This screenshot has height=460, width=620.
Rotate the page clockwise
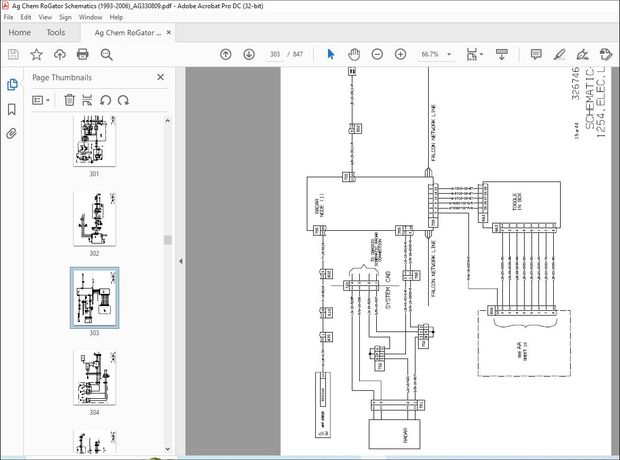[123, 100]
